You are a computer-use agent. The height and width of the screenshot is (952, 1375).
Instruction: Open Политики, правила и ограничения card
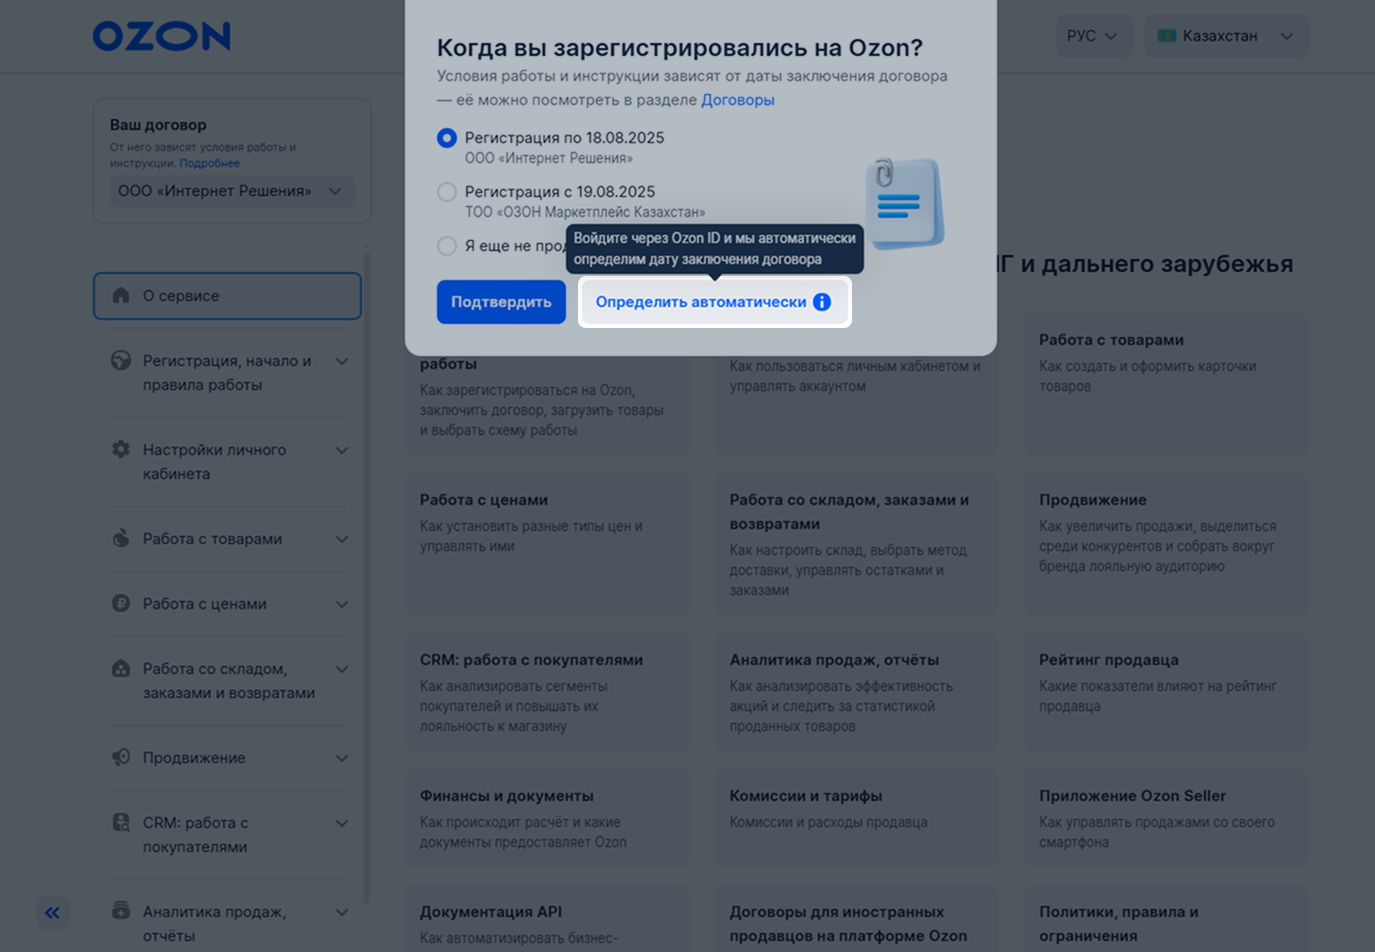click(1165, 920)
